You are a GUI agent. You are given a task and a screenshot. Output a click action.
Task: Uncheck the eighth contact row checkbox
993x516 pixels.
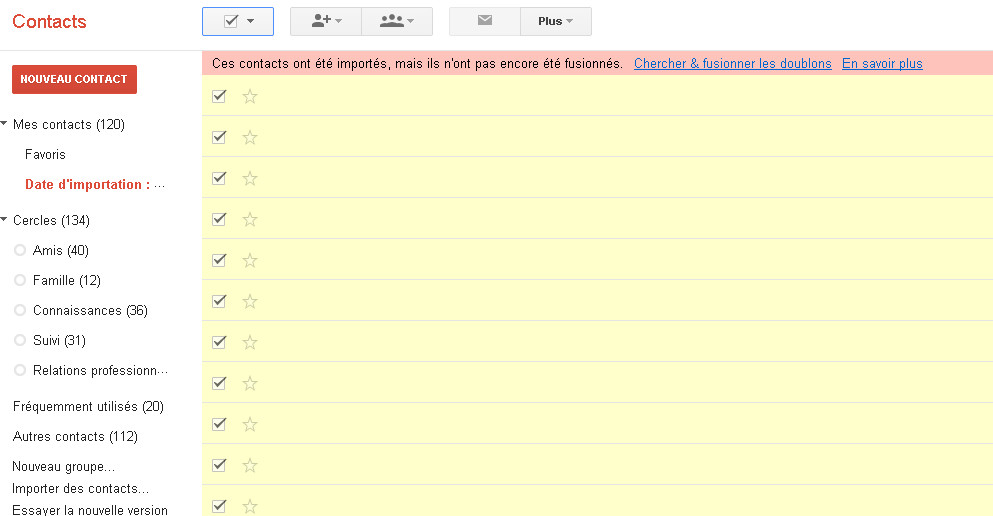coord(219,383)
